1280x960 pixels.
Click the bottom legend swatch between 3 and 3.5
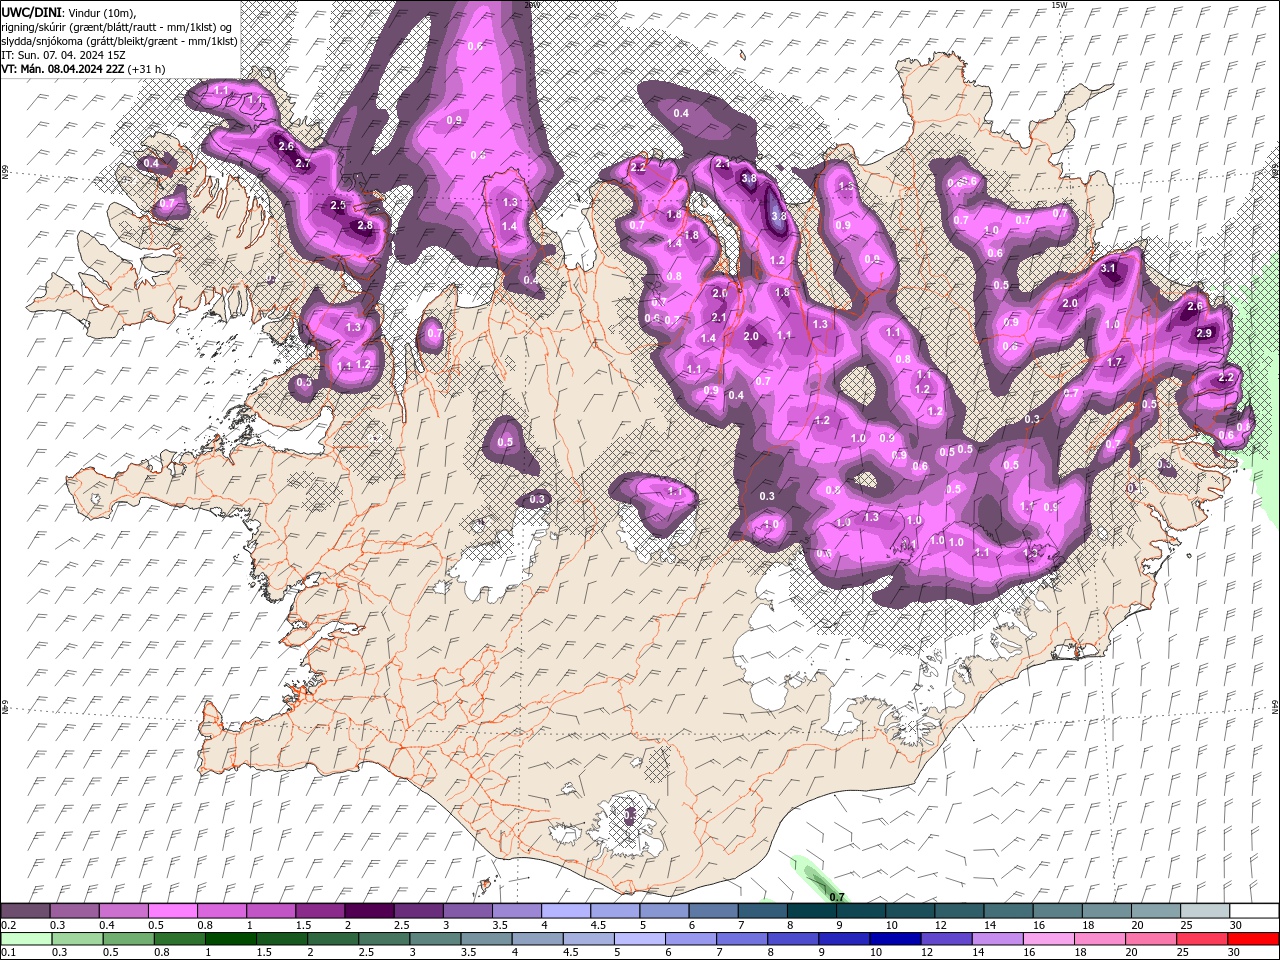click(435, 939)
